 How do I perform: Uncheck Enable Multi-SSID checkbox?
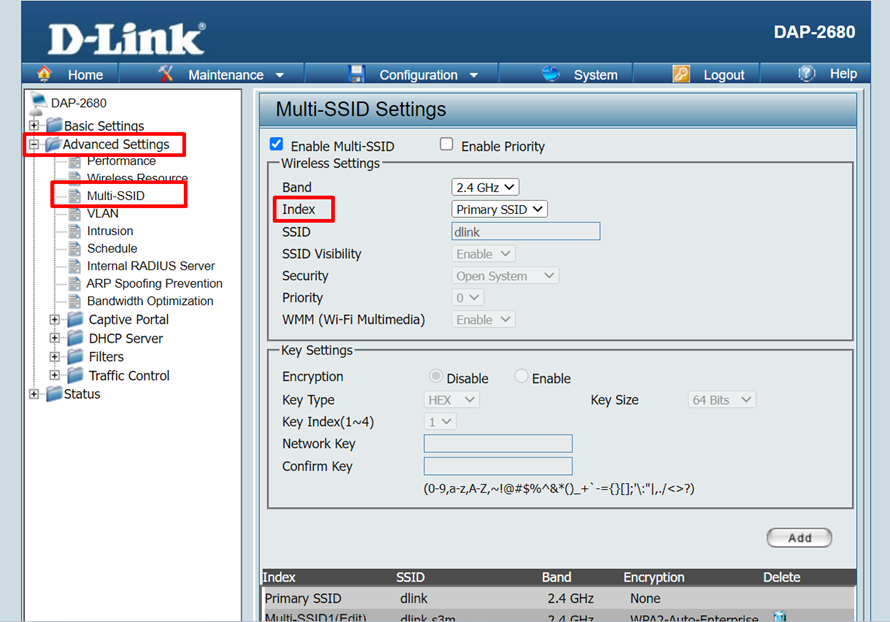pos(276,144)
